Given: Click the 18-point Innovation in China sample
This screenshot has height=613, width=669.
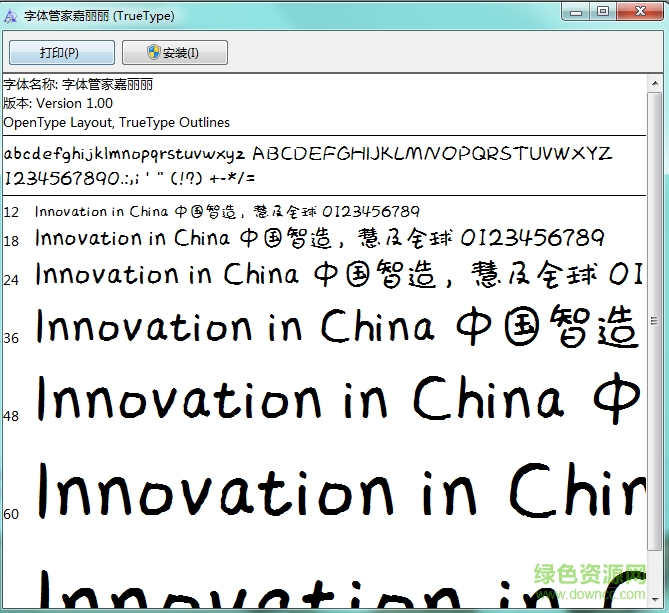Looking at the screenshot, I should 319,238.
